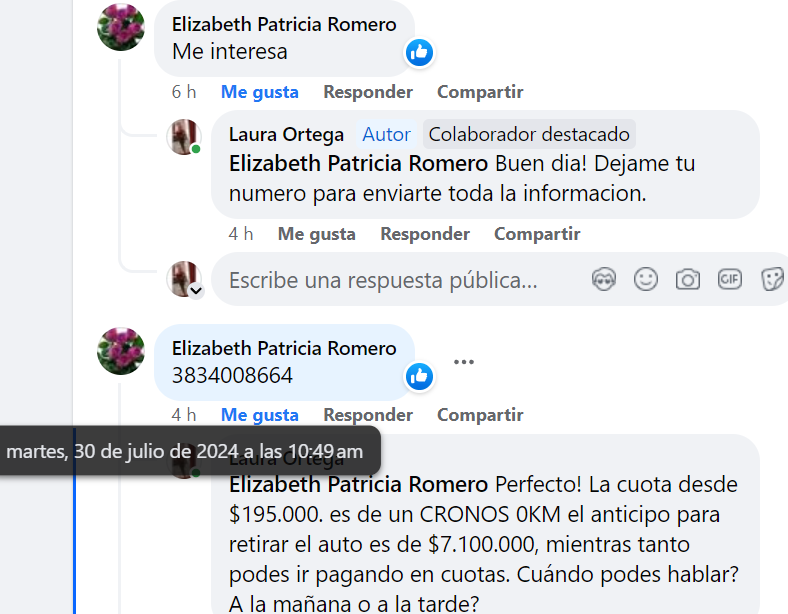Screen dimensions: 788x614
Task: Toggle Me gusta on 'Me interesa' comment
Action: 260,92
